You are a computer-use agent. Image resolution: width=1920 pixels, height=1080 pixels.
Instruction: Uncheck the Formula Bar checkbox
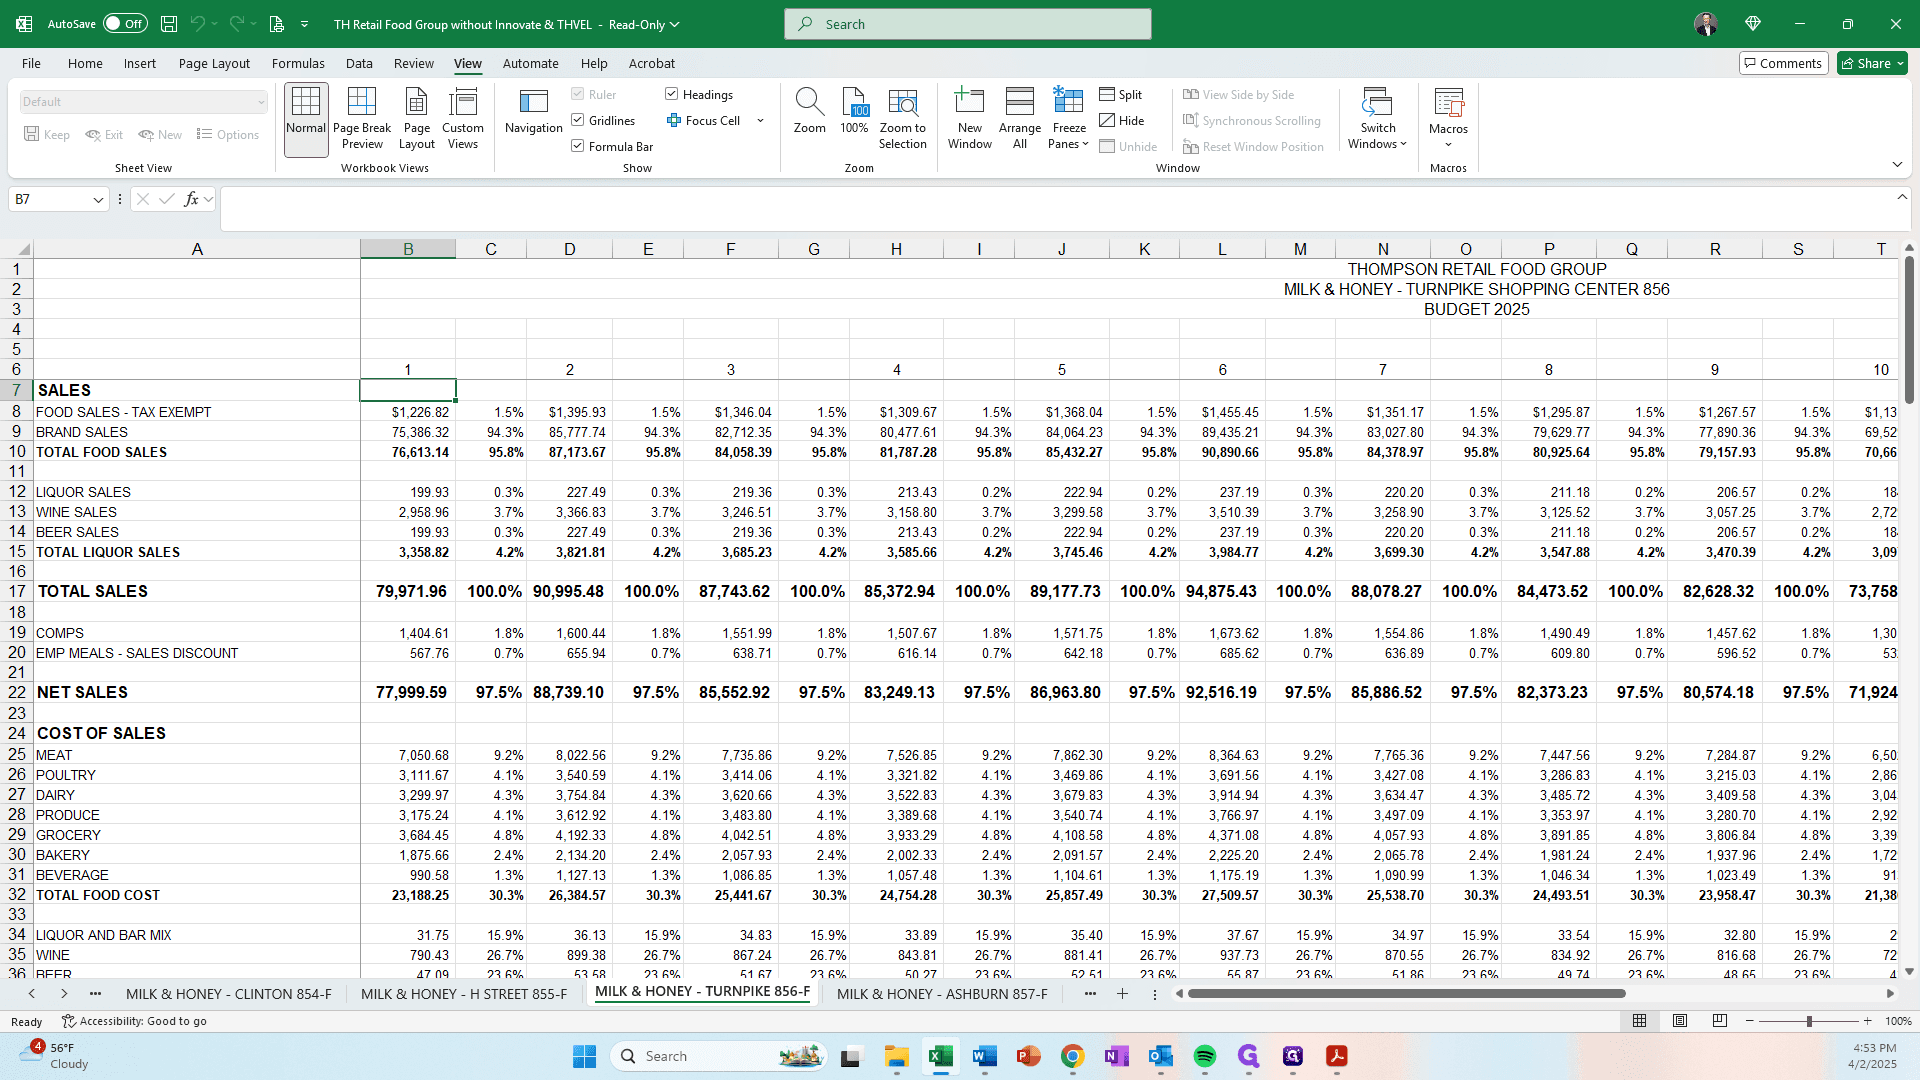578,146
